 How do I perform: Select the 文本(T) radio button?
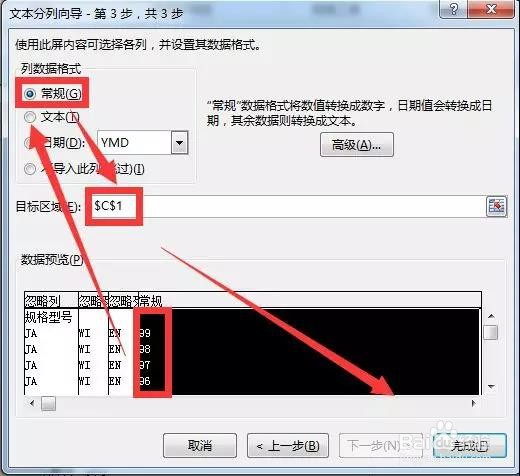pyautogui.click(x=30, y=117)
